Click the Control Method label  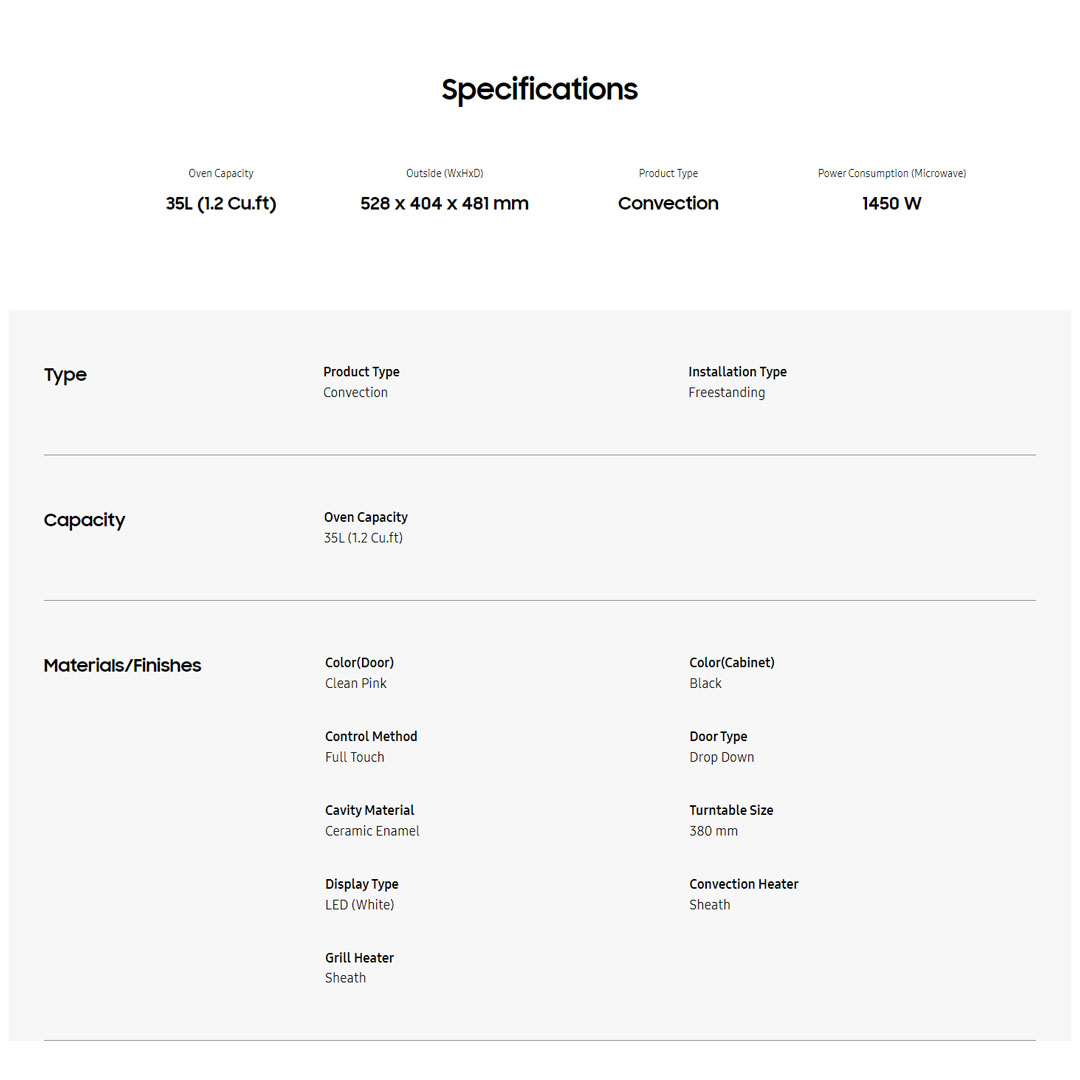(371, 737)
